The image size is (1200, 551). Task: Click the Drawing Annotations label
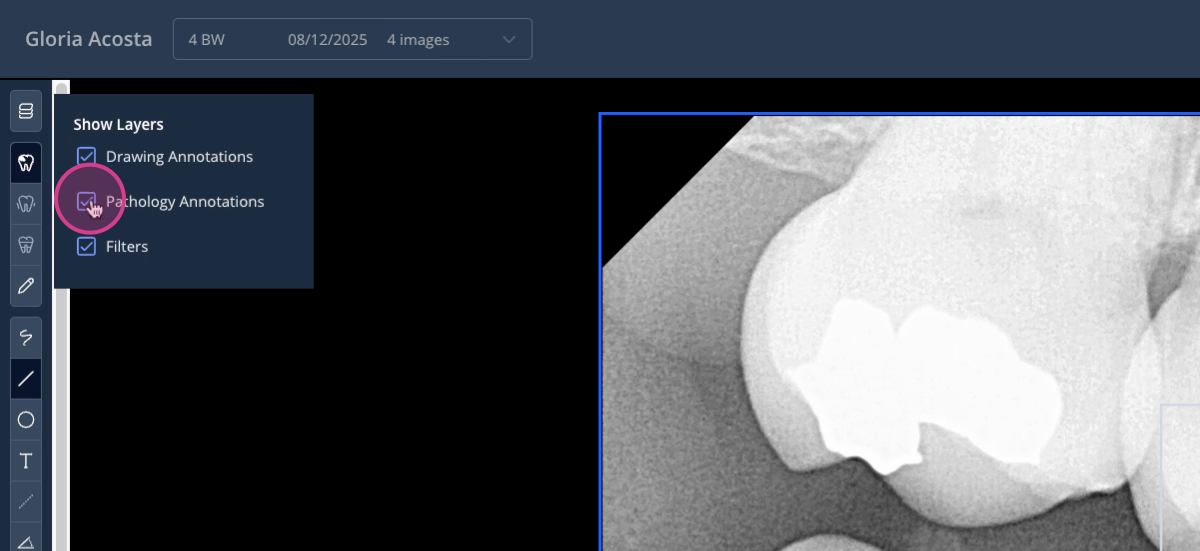[179, 156]
